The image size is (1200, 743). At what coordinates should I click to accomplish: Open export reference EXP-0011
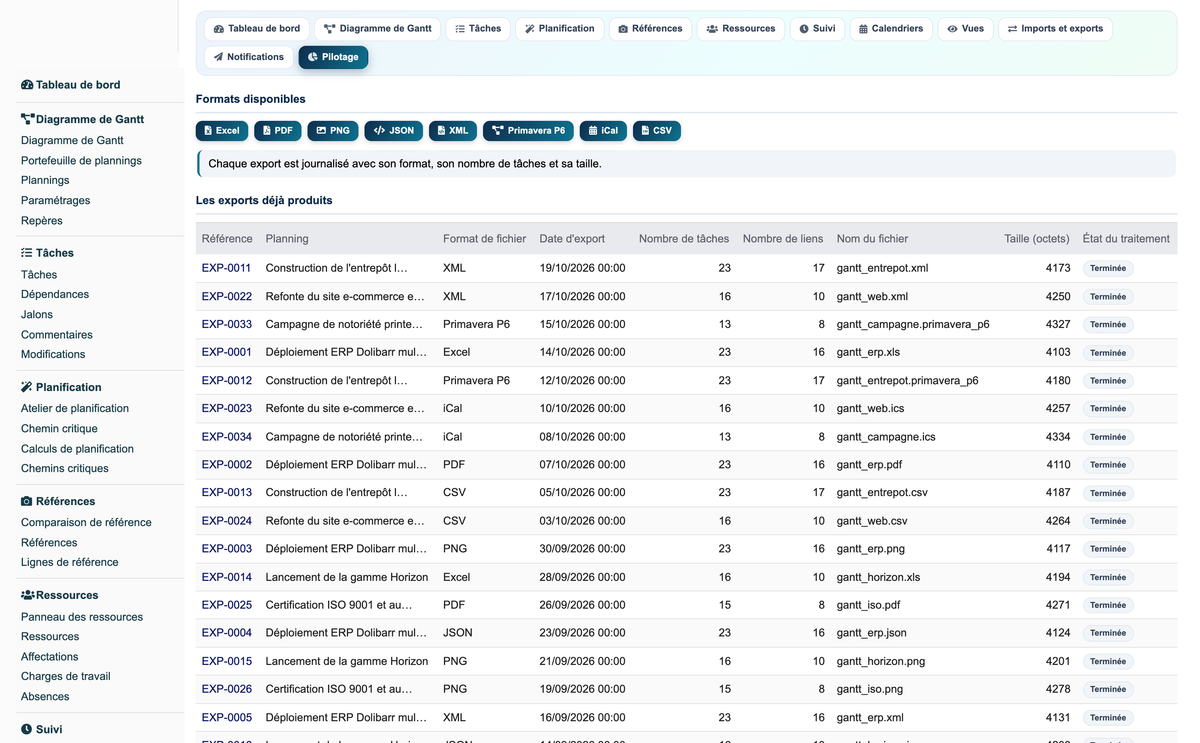pos(227,269)
